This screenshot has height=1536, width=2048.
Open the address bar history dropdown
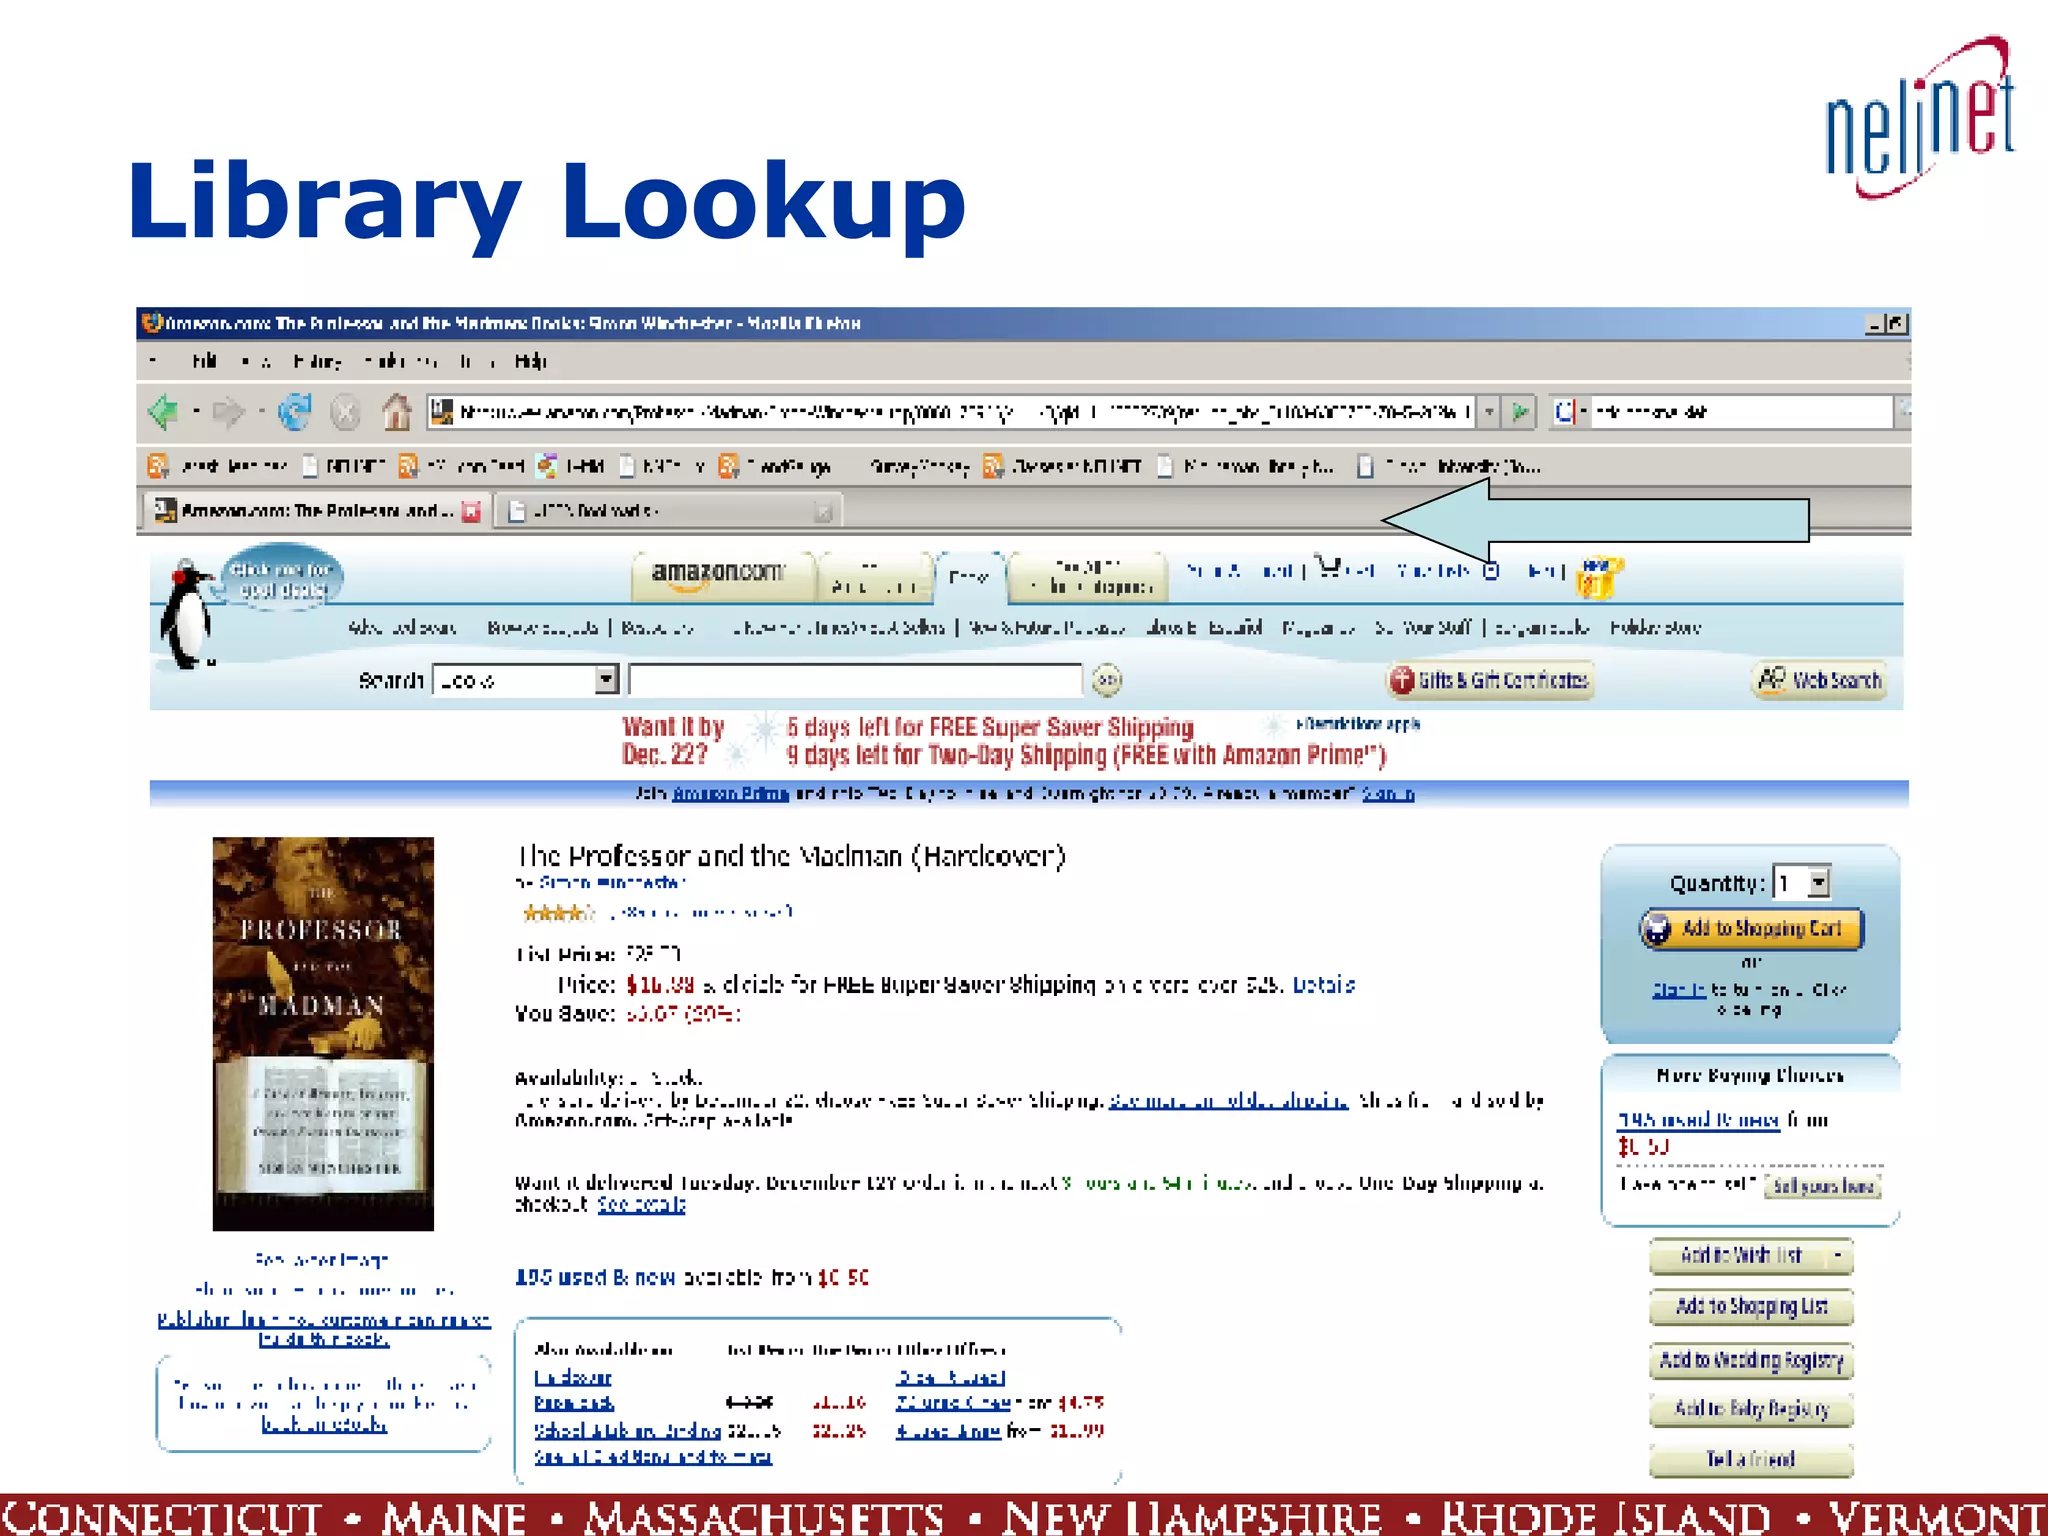tap(1489, 411)
